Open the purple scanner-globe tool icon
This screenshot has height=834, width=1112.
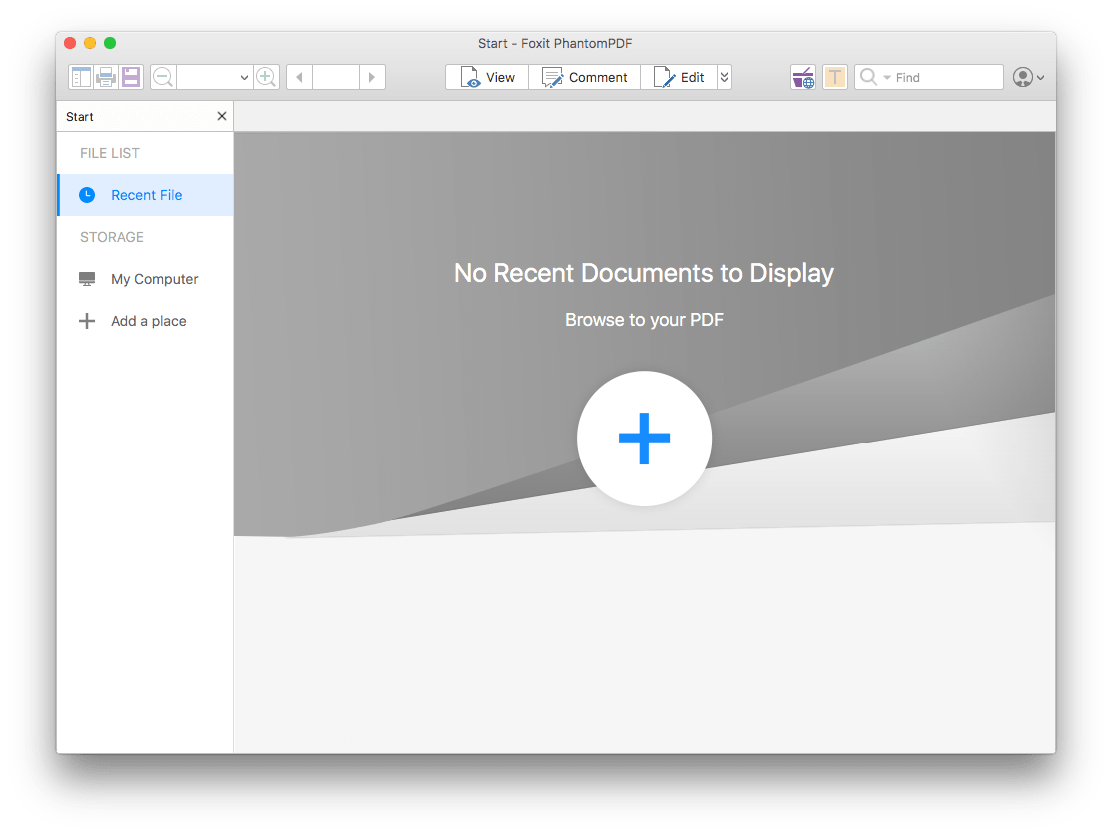(x=803, y=77)
